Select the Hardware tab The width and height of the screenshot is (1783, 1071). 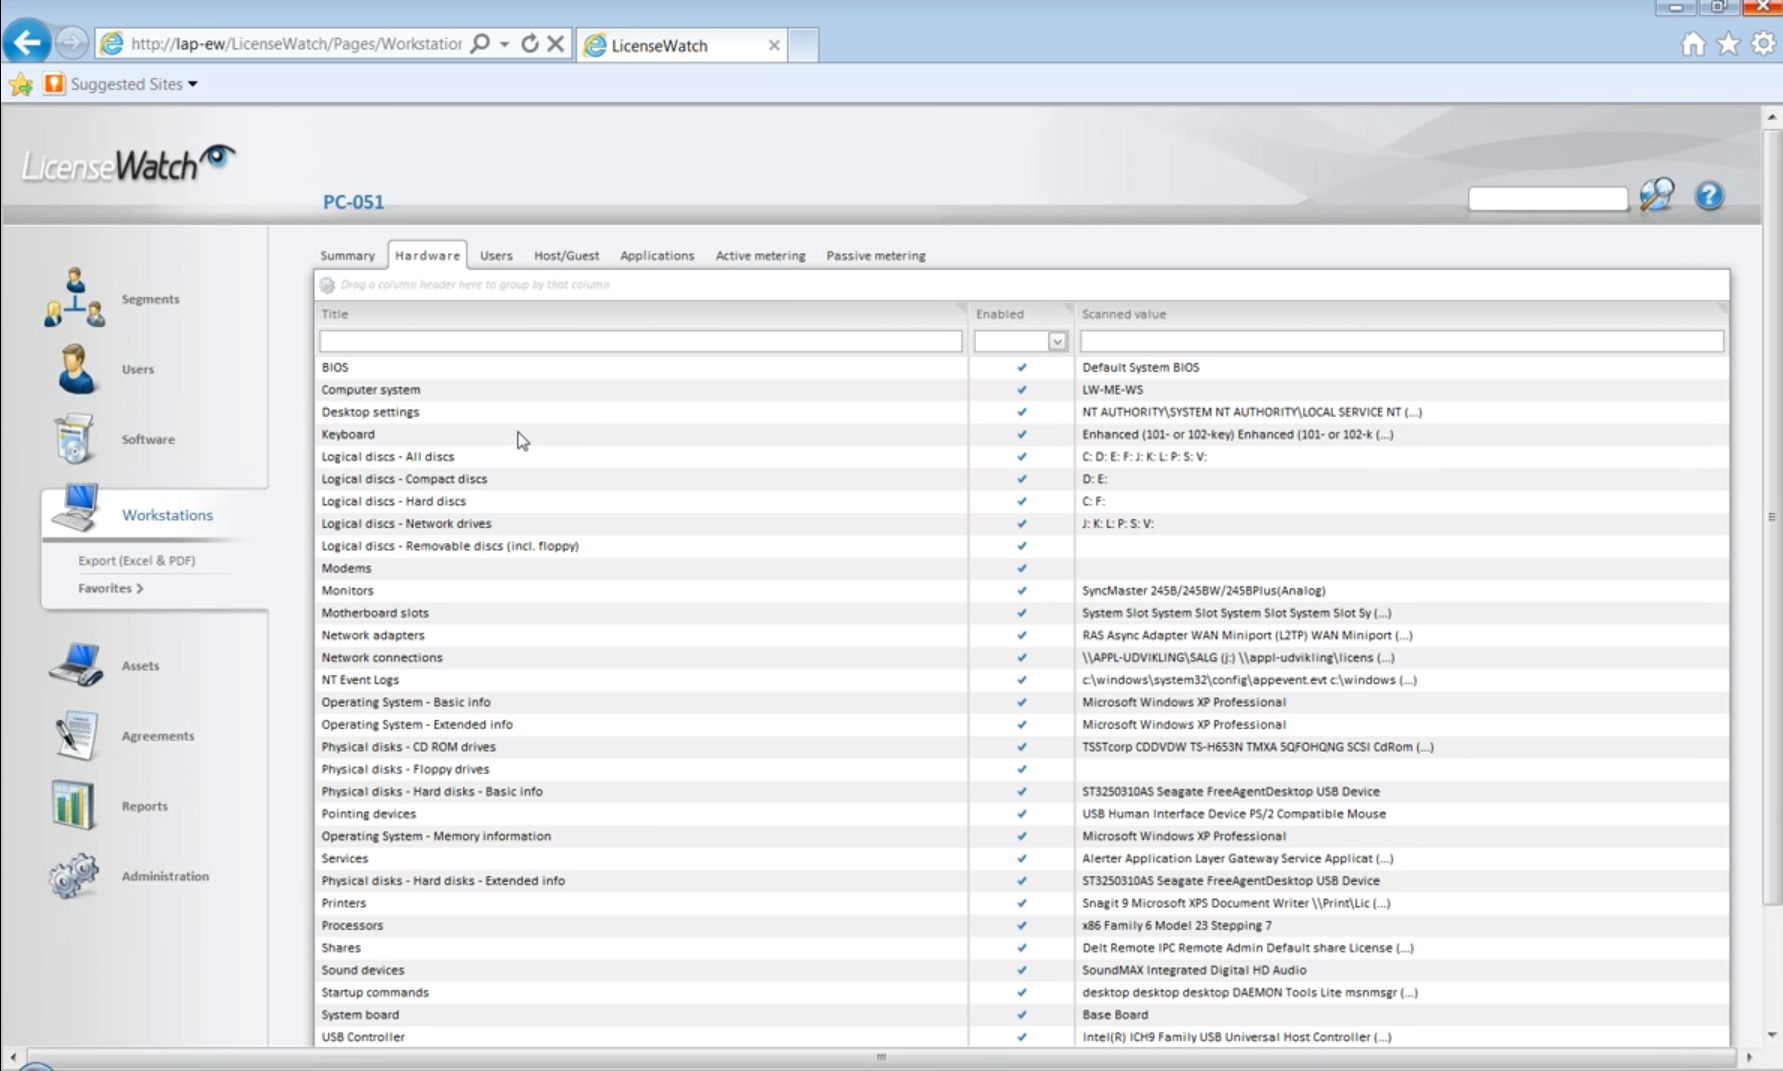[x=427, y=255]
